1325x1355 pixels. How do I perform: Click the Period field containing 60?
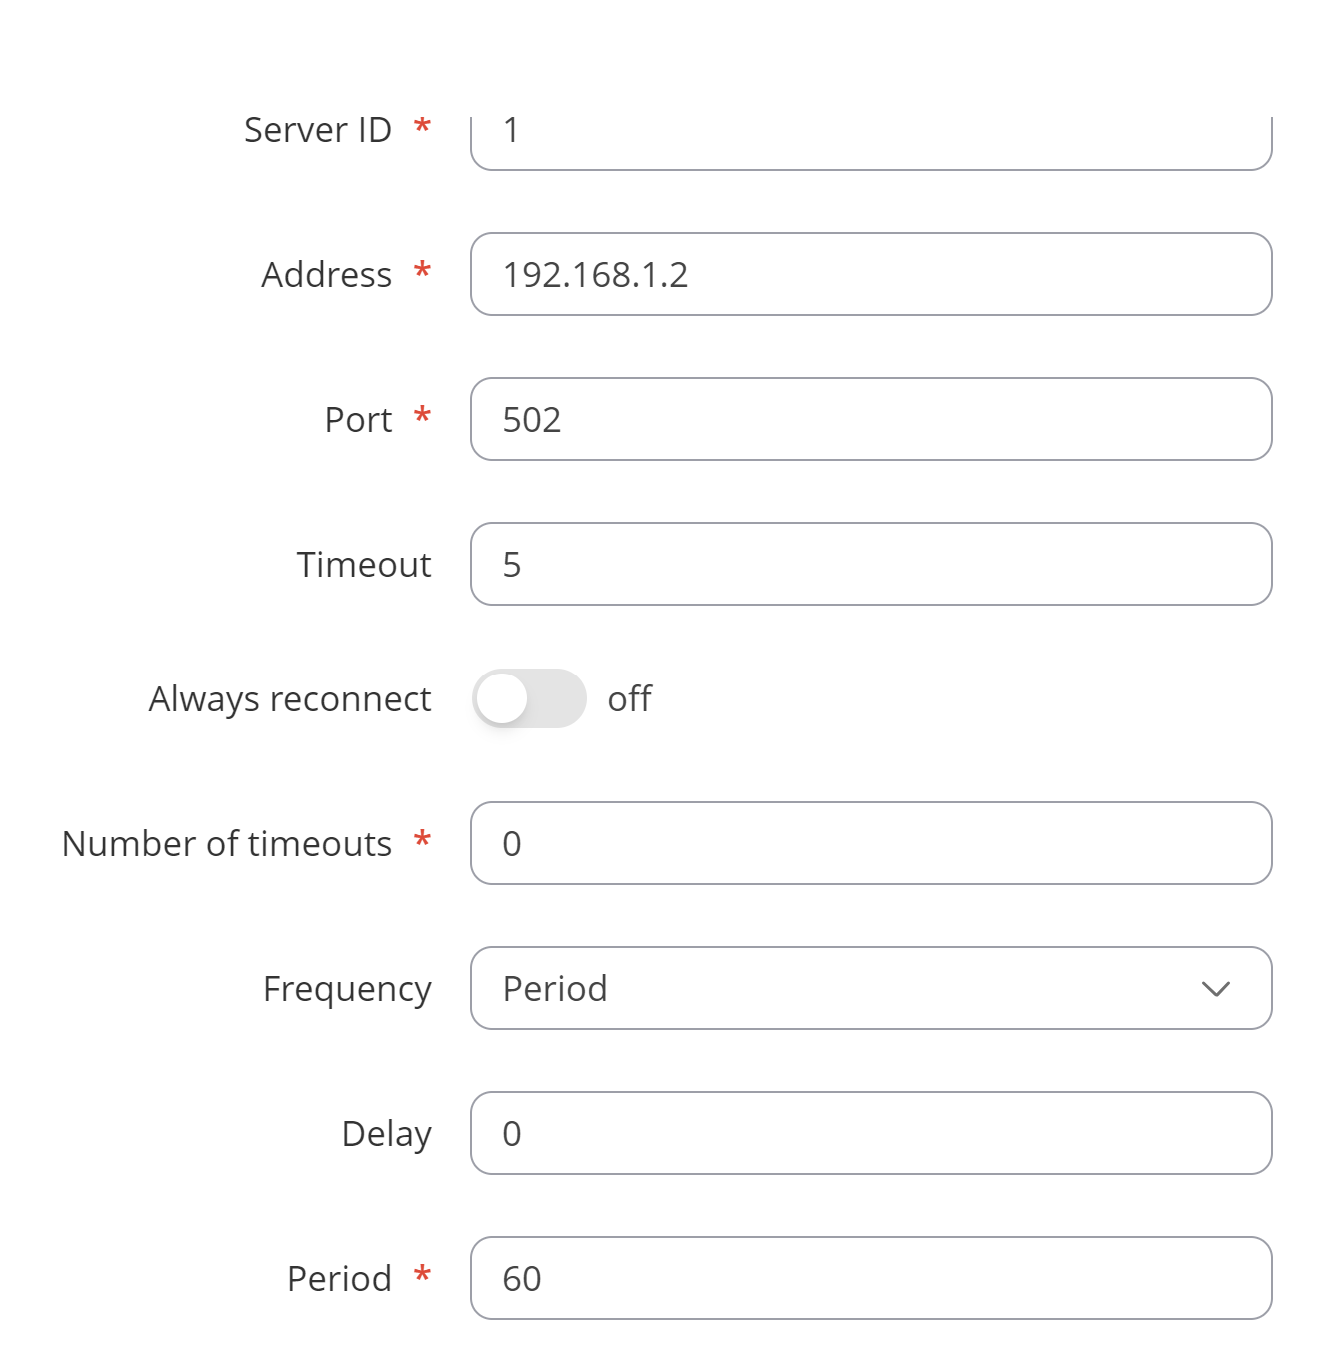pyautogui.click(x=871, y=1278)
